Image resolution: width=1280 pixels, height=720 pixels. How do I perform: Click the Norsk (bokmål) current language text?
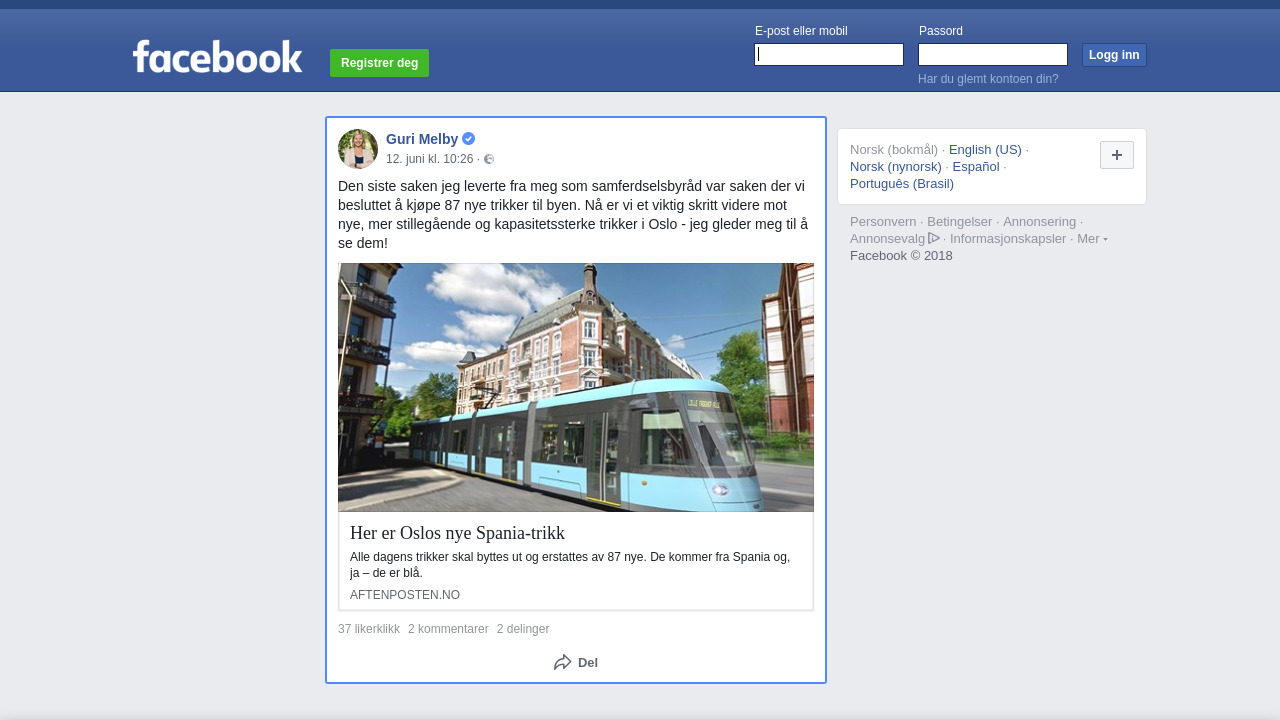click(x=894, y=150)
